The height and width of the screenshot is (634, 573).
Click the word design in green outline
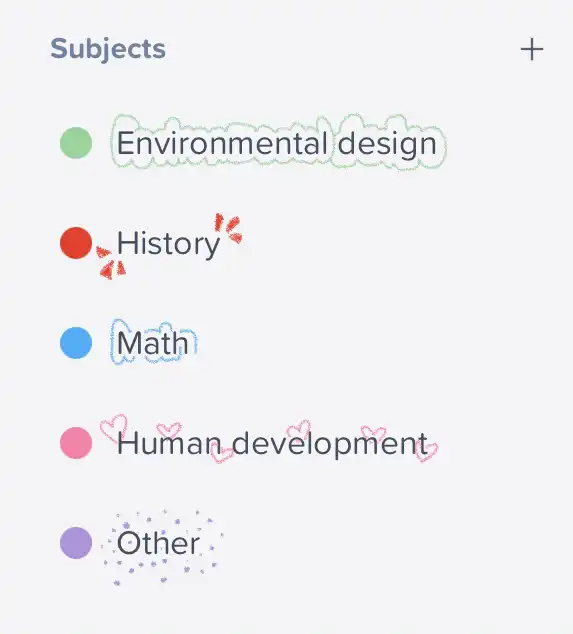[387, 145]
